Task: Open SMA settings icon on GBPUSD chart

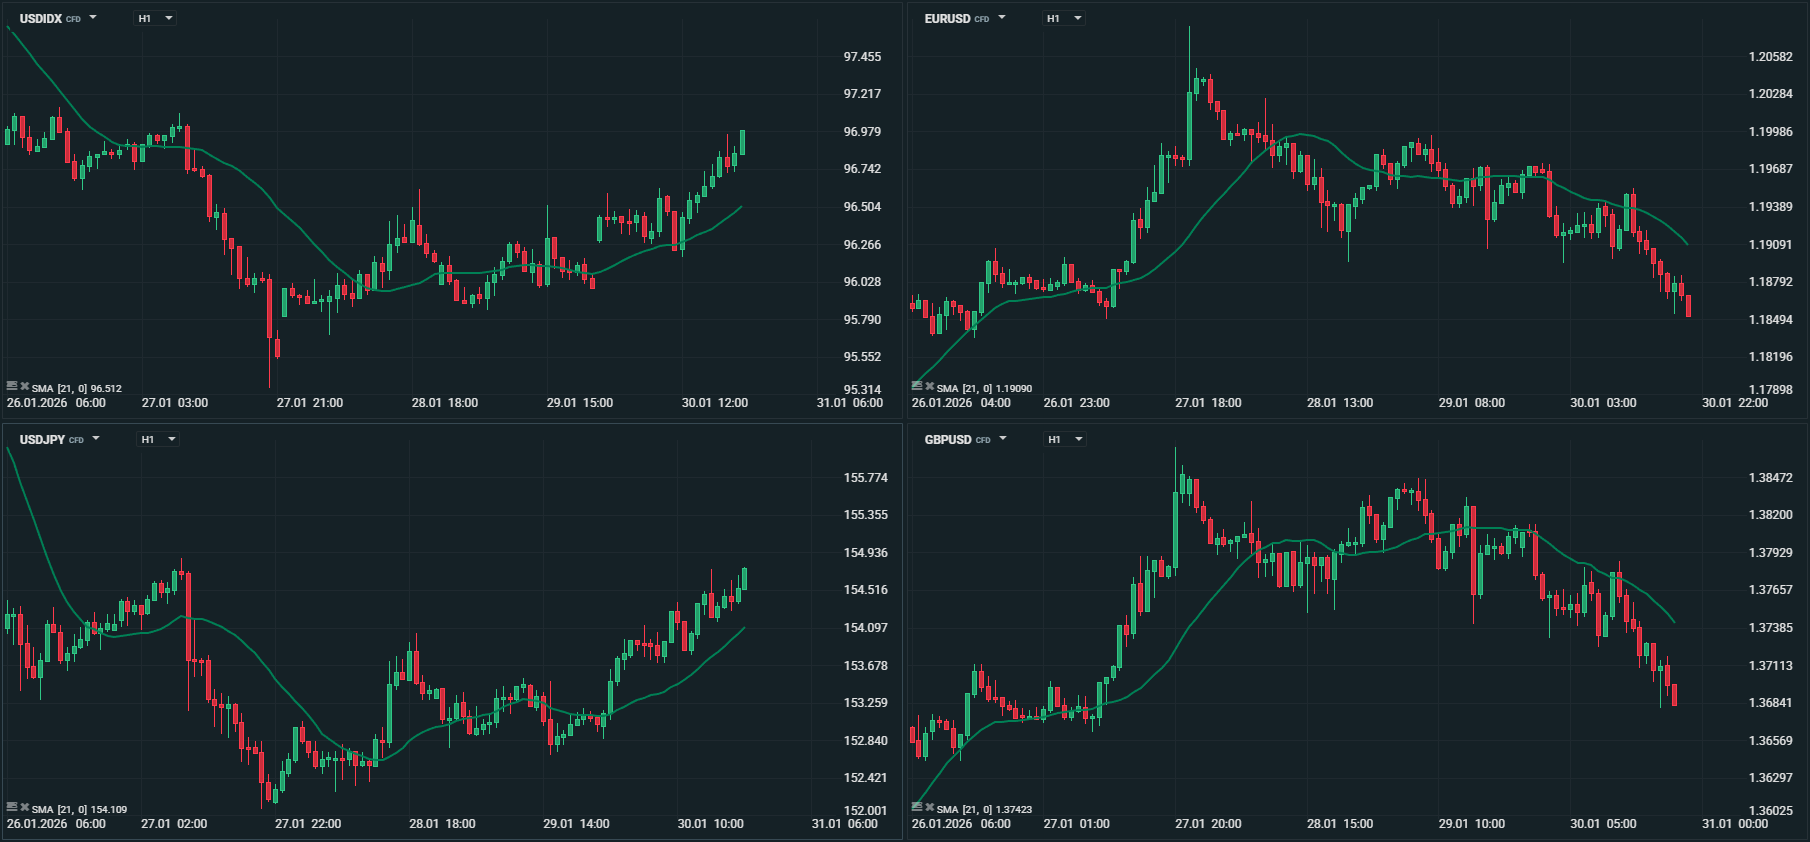Action: tap(917, 807)
